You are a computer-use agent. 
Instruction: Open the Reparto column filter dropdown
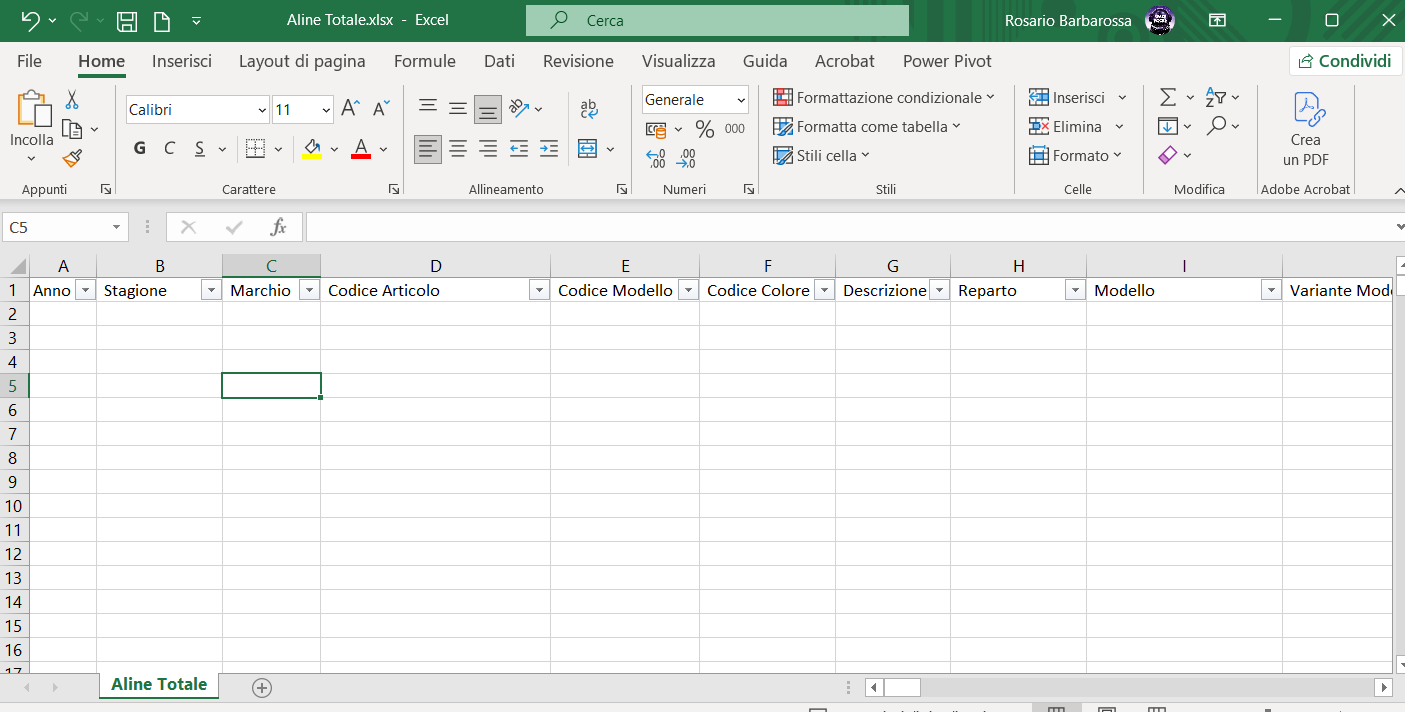pyautogui.click(x=1075, y=290)
